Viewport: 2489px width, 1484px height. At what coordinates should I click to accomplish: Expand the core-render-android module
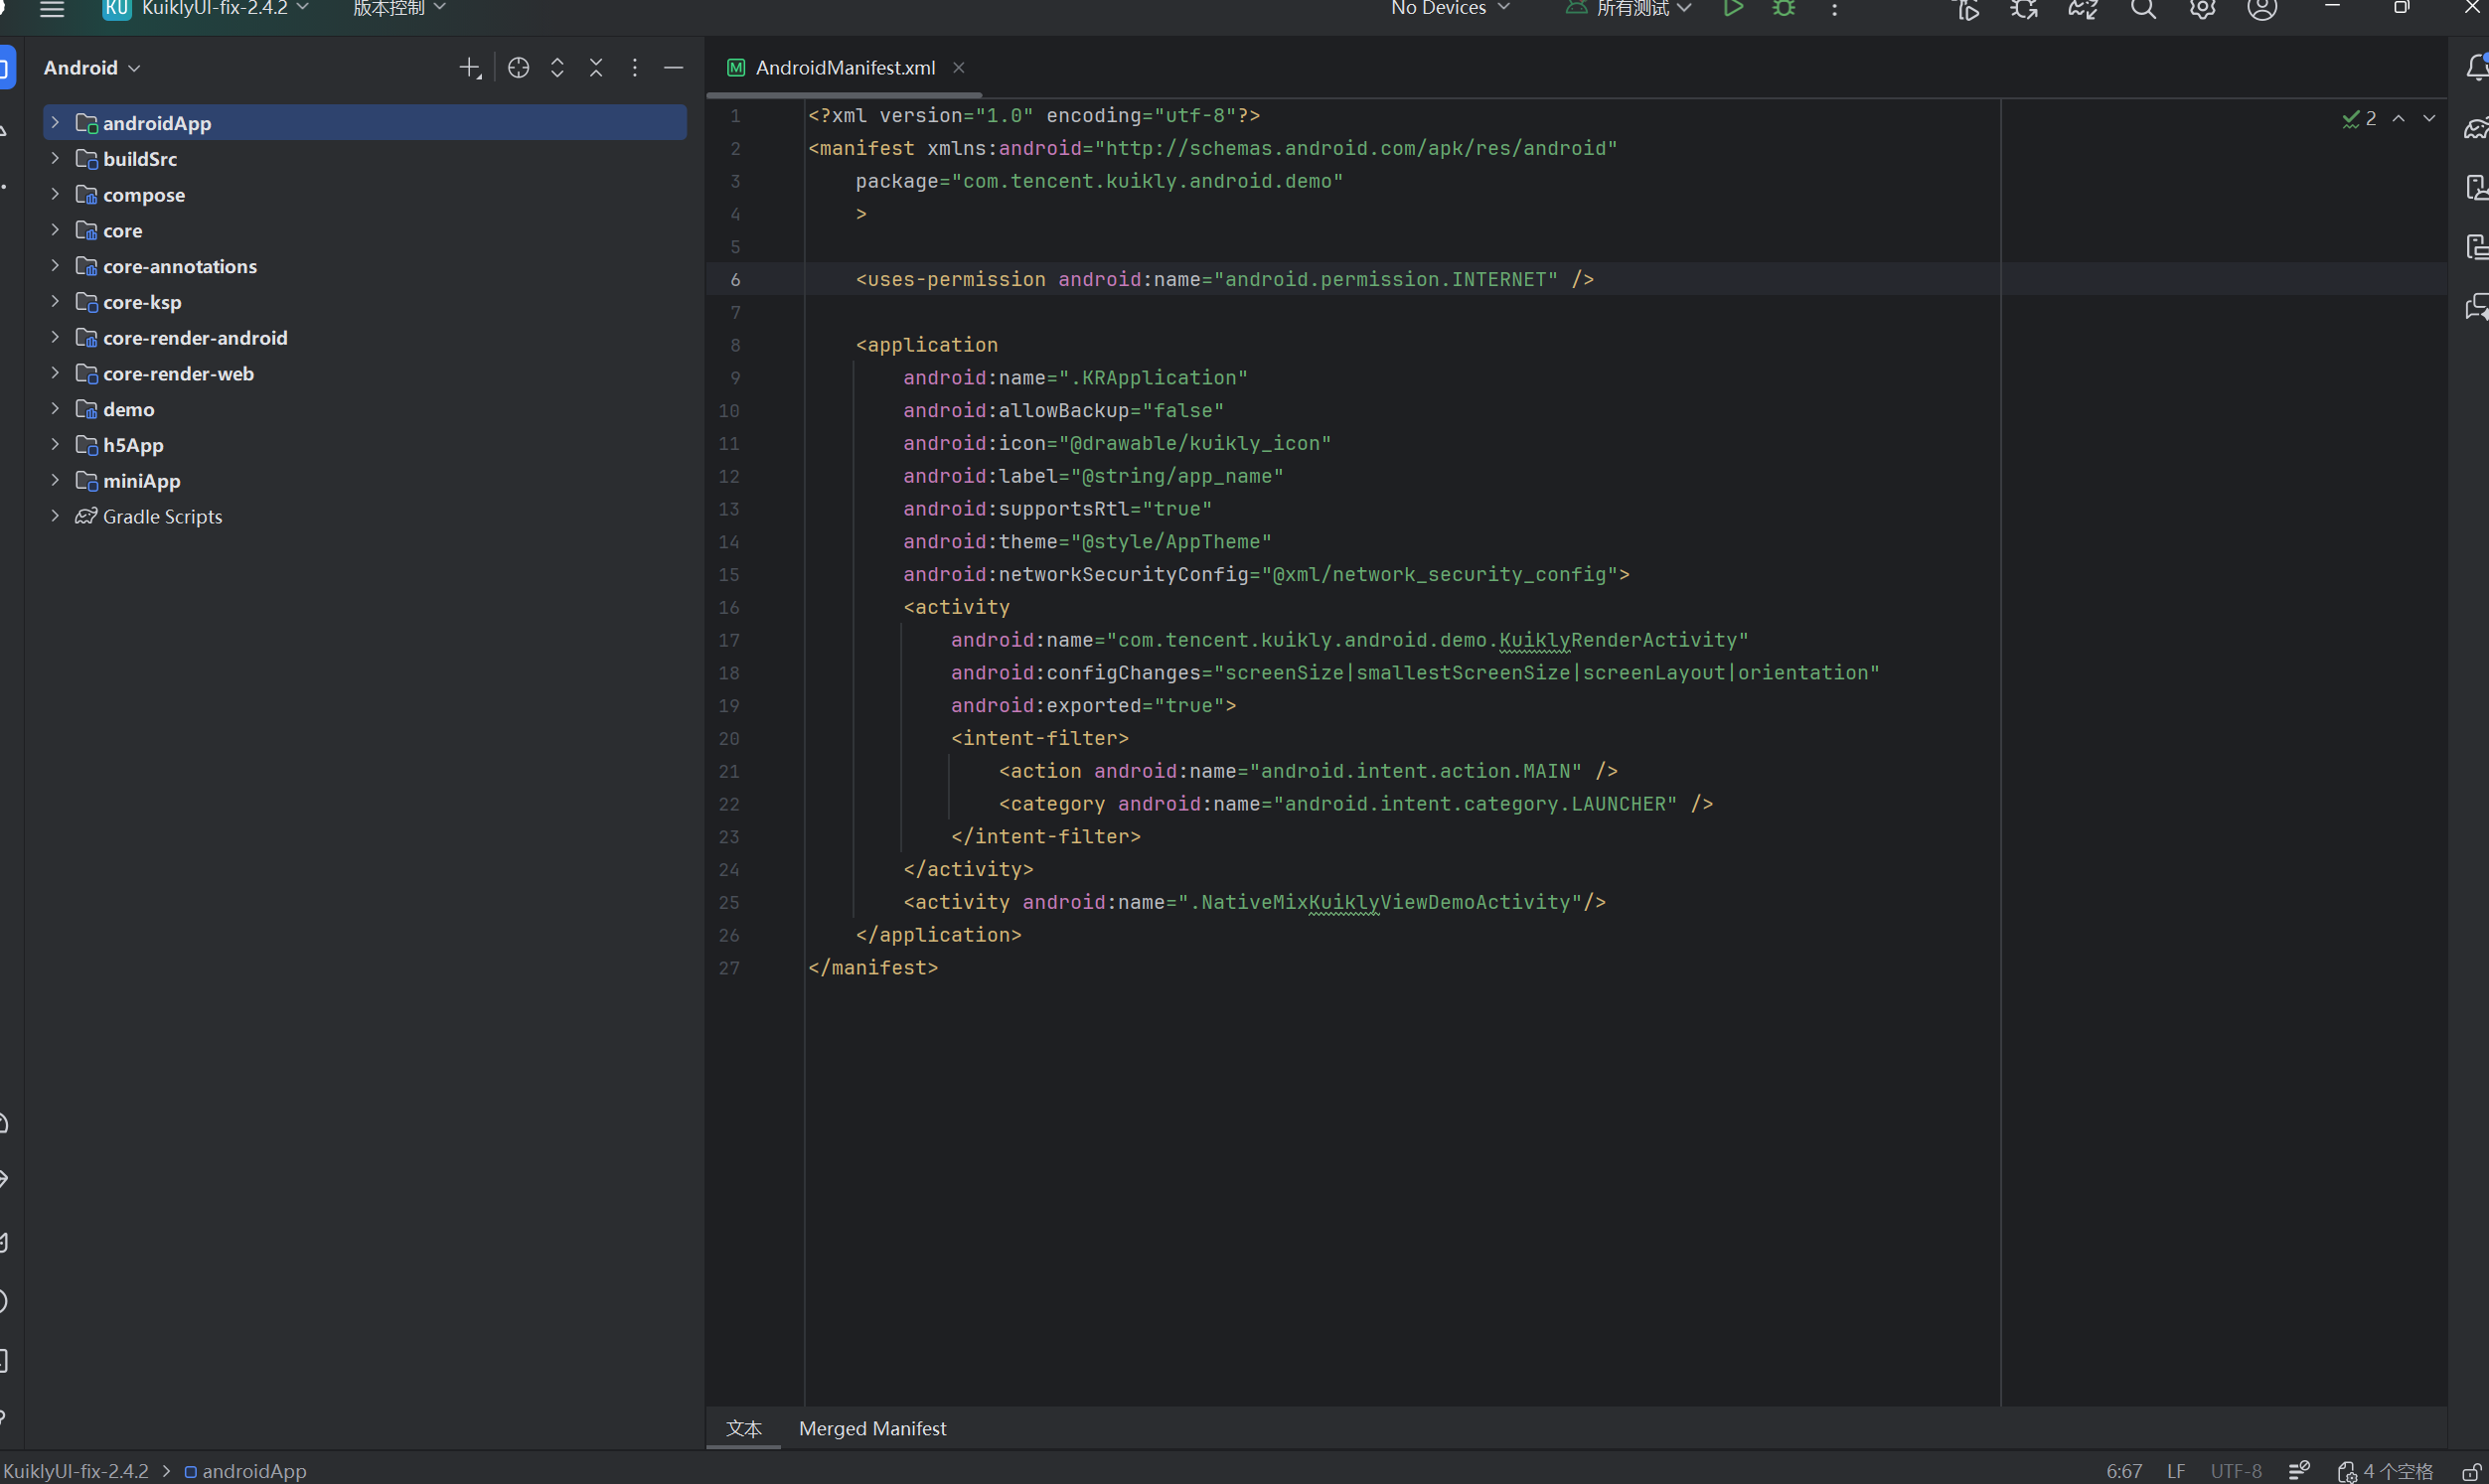(55, 338)
